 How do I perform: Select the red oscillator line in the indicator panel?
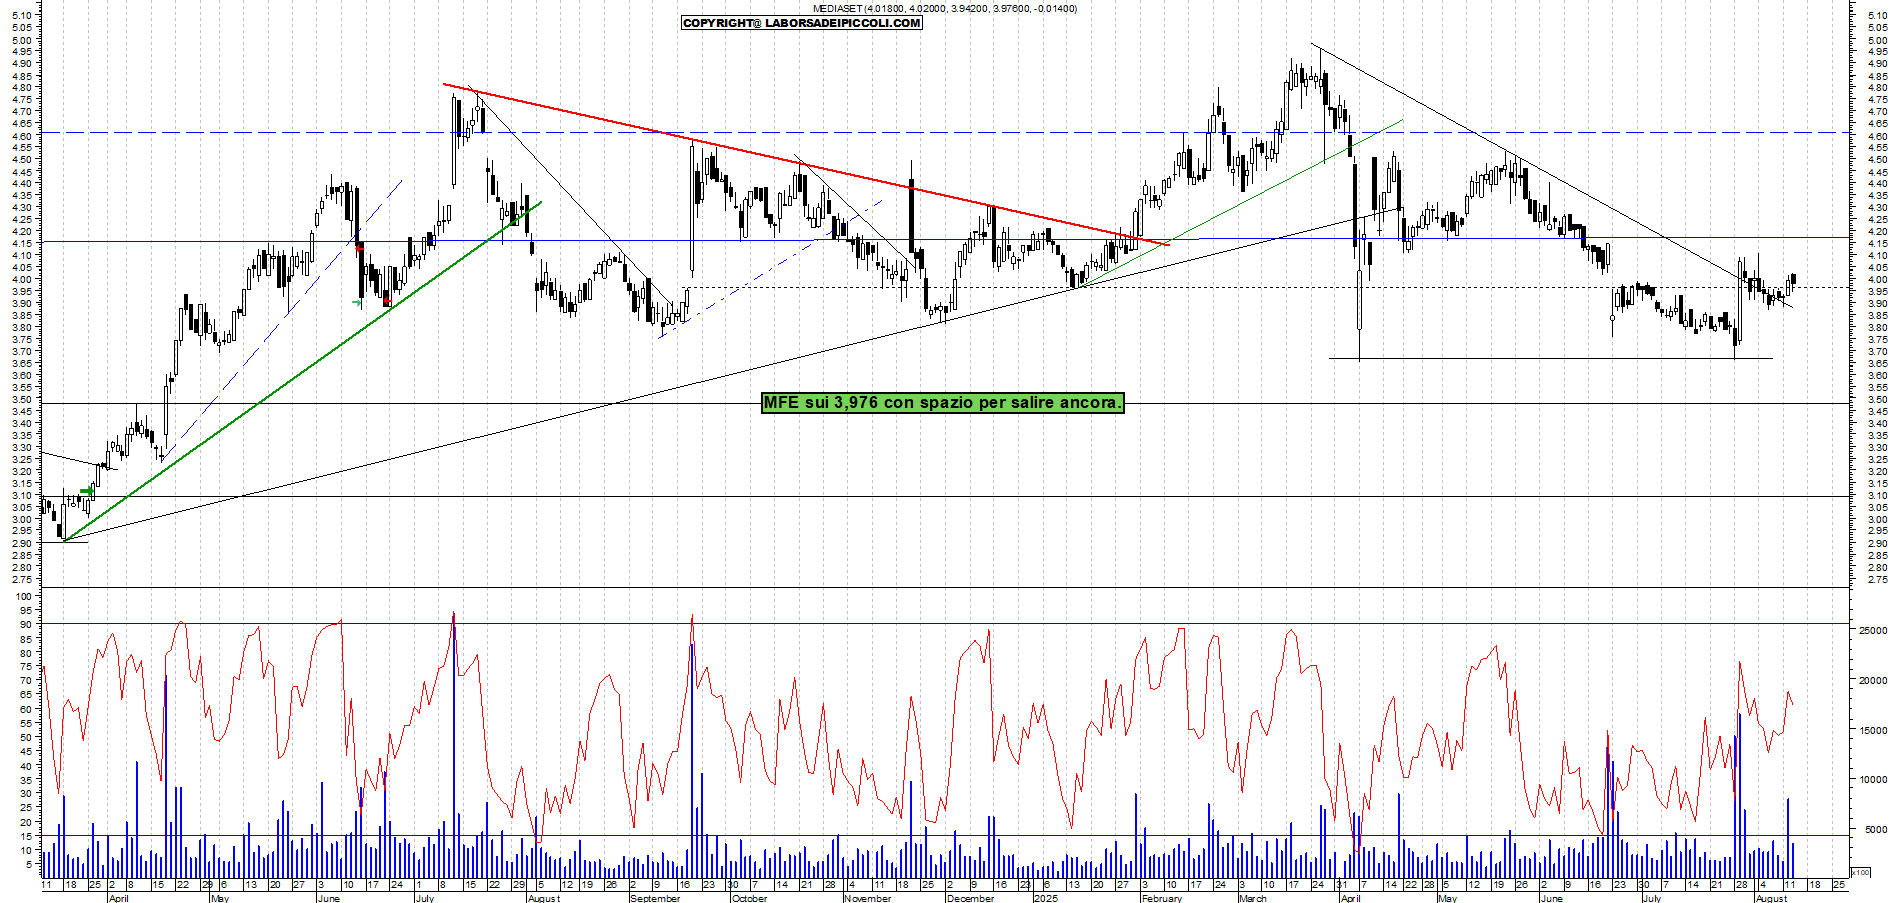point(917,730)
